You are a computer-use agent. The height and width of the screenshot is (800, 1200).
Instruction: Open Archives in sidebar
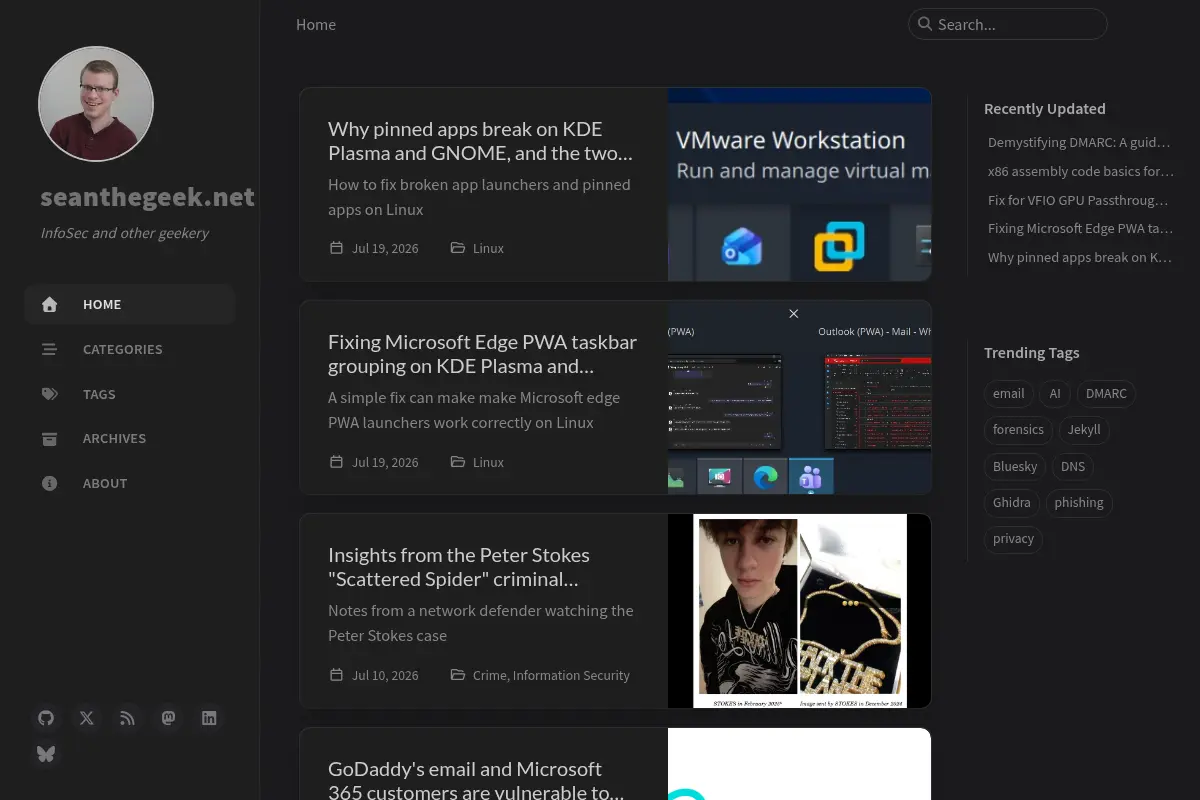(130, 438)
